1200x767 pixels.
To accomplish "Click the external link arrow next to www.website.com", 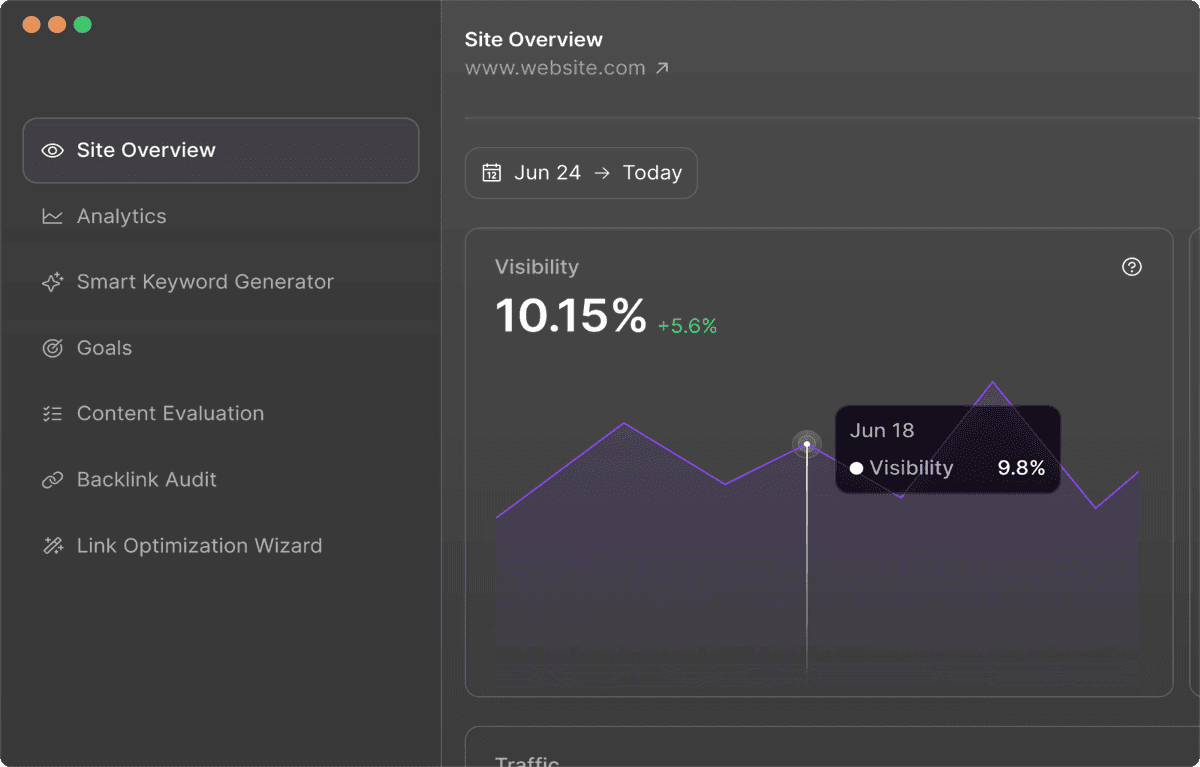I will [x=662, y=69].
